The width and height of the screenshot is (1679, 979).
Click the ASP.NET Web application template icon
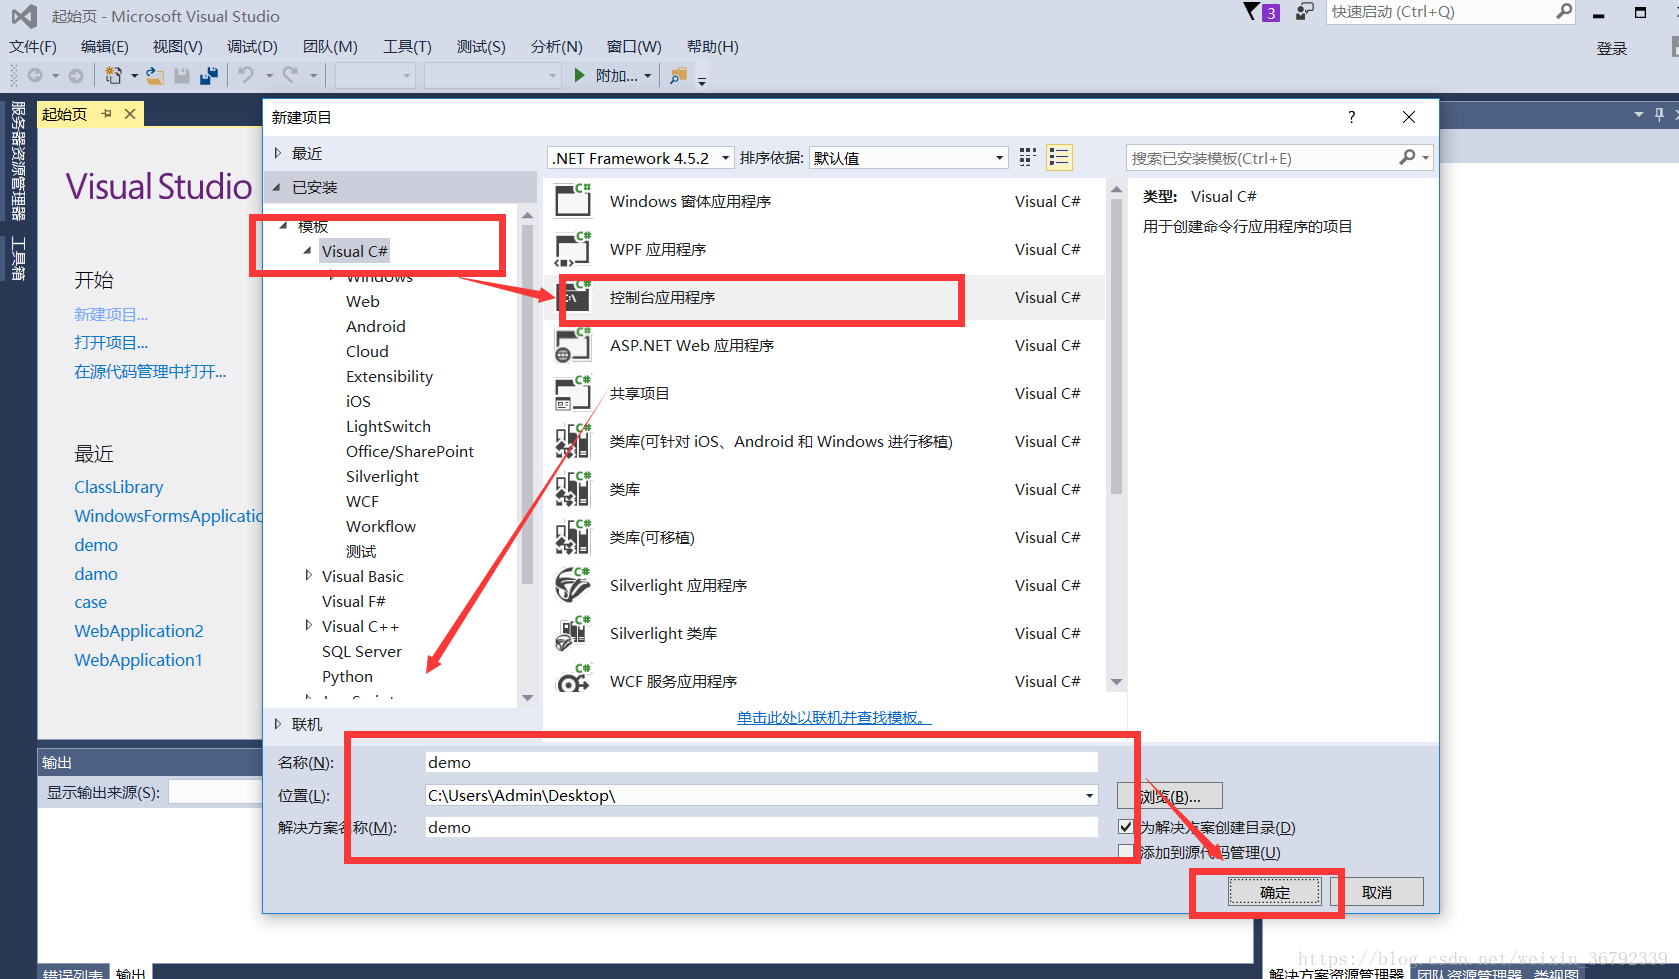tap(573, 345)
